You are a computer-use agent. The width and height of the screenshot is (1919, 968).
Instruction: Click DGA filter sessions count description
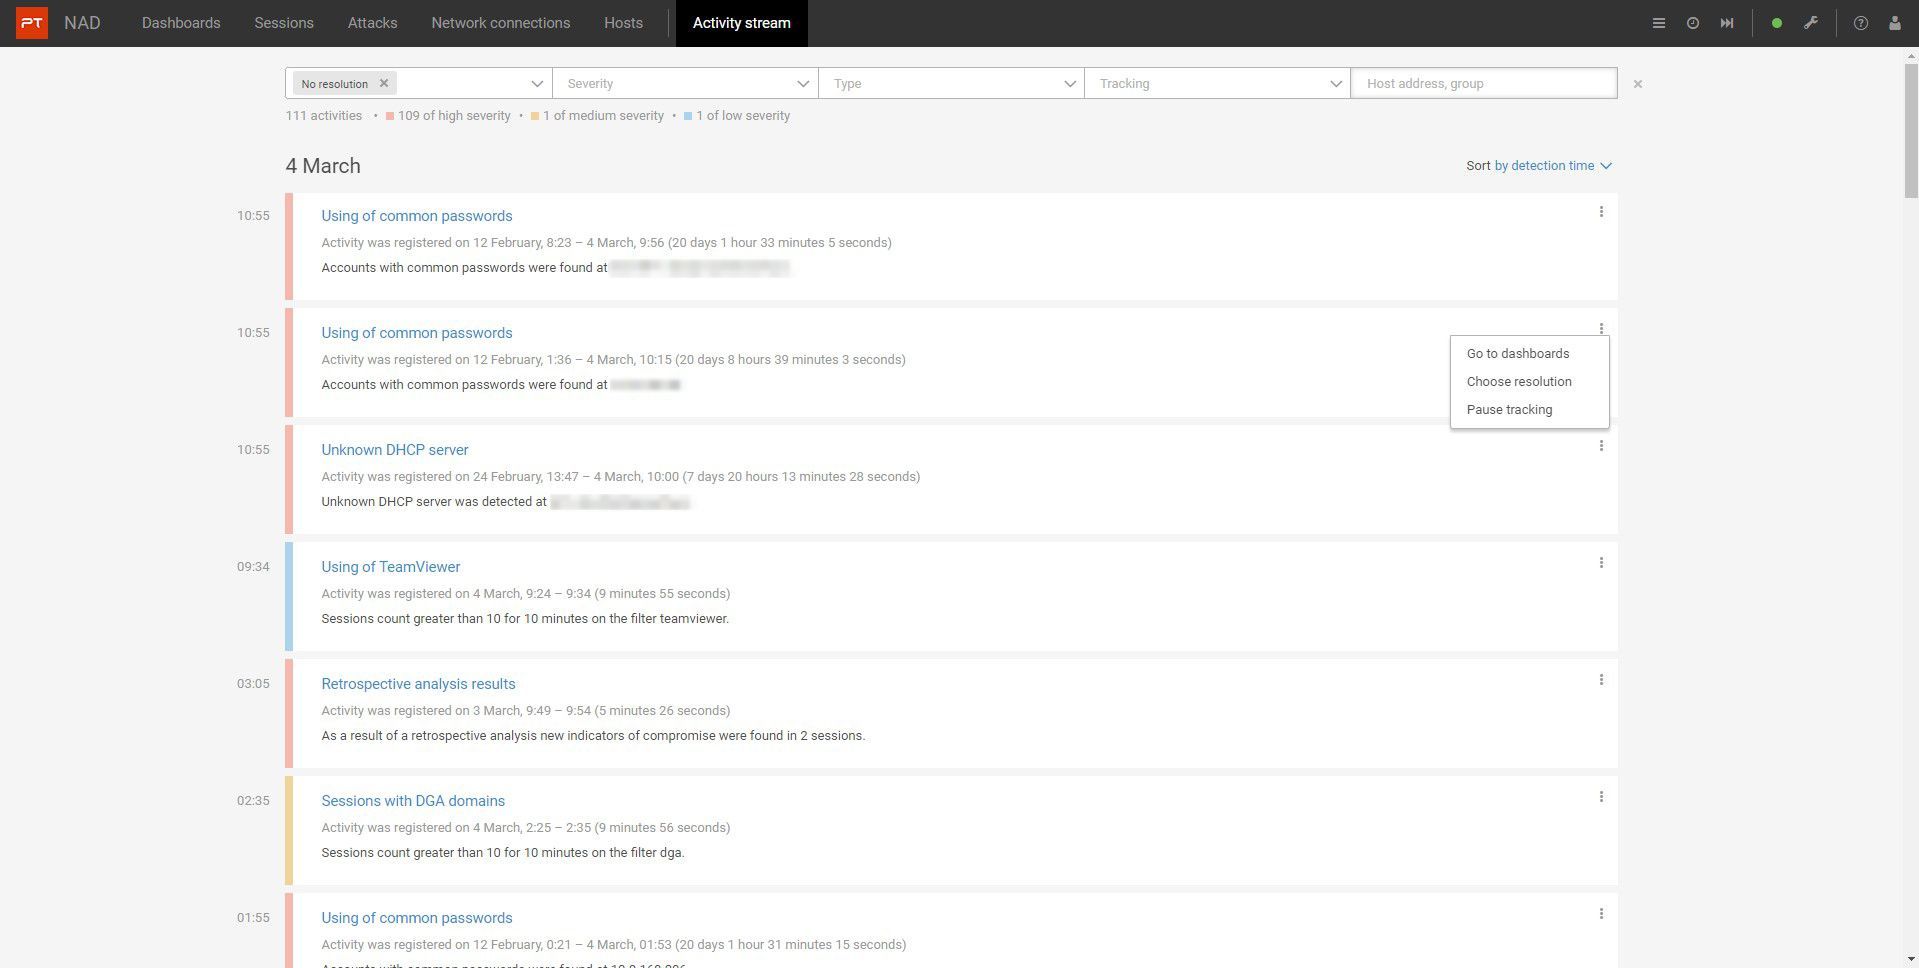point(503,853)
